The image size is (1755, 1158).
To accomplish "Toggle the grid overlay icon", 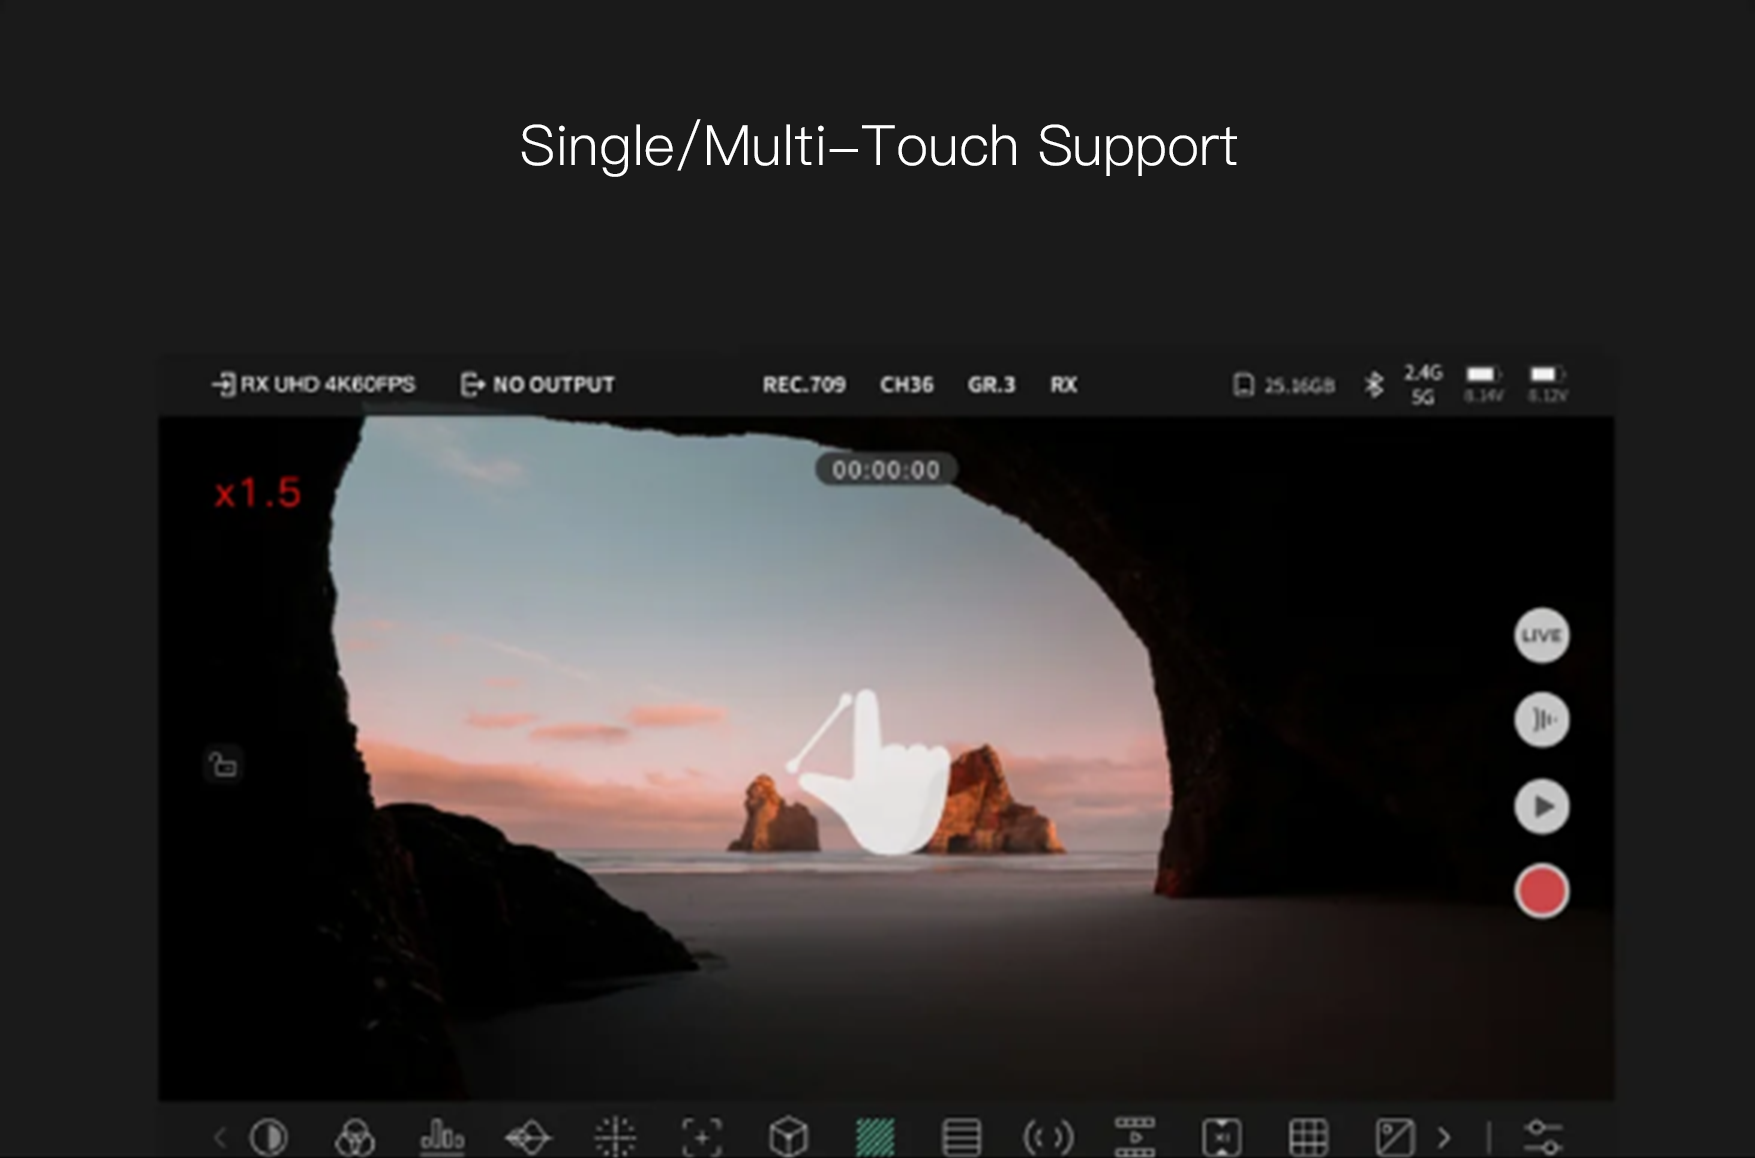I will (1308, 1137).
